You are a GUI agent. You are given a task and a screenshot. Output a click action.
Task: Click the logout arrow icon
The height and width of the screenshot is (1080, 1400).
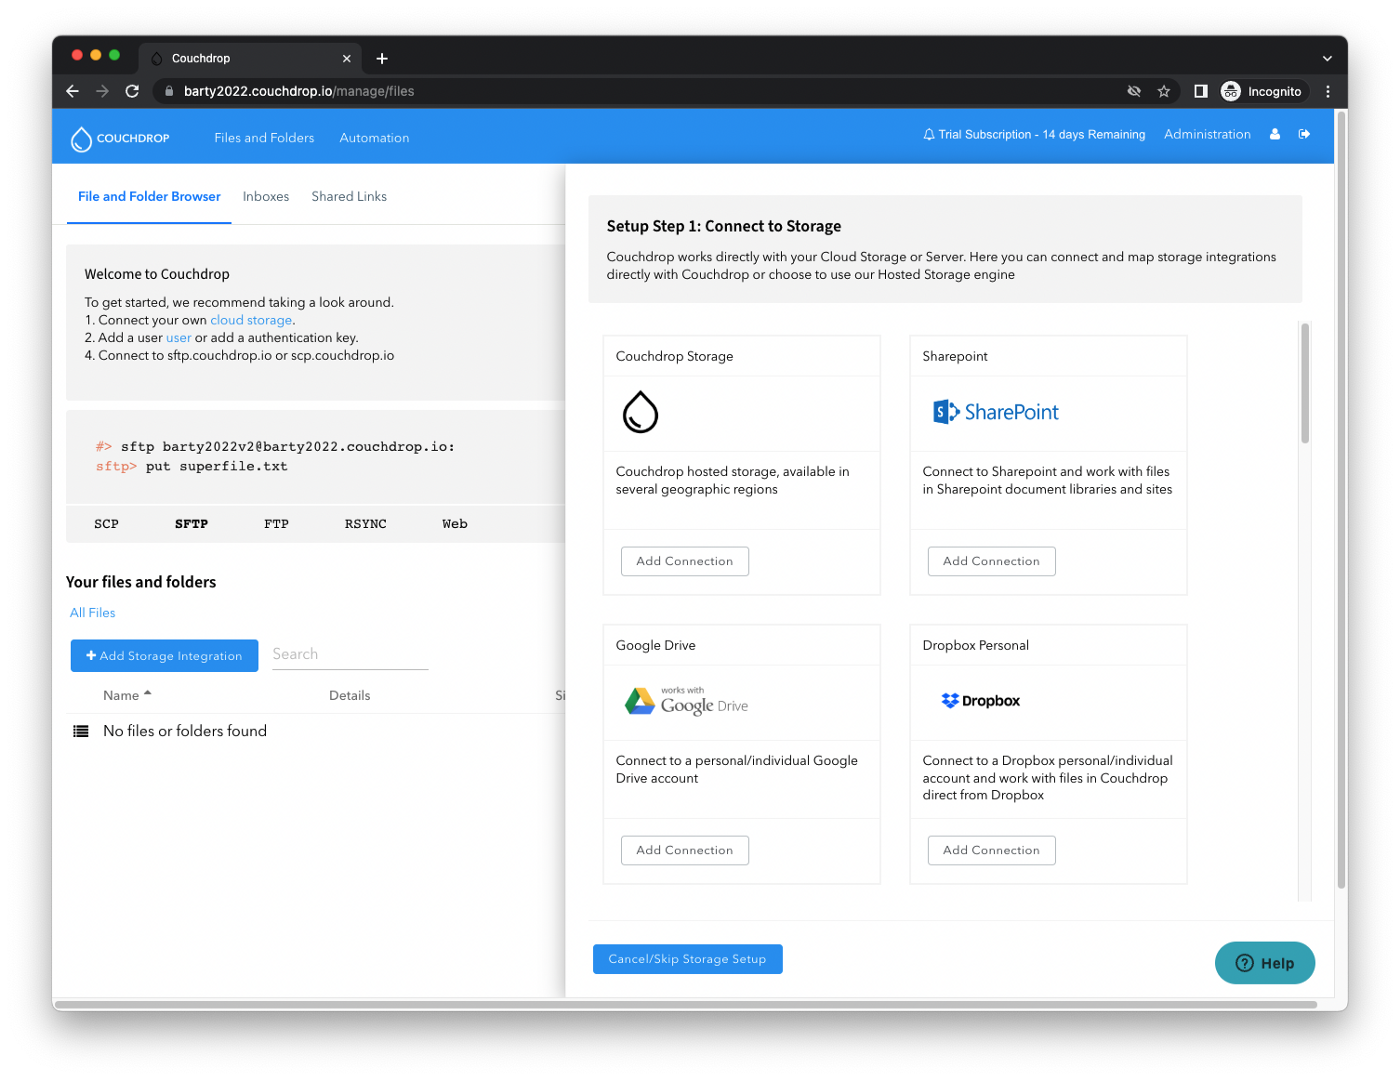1304,134
